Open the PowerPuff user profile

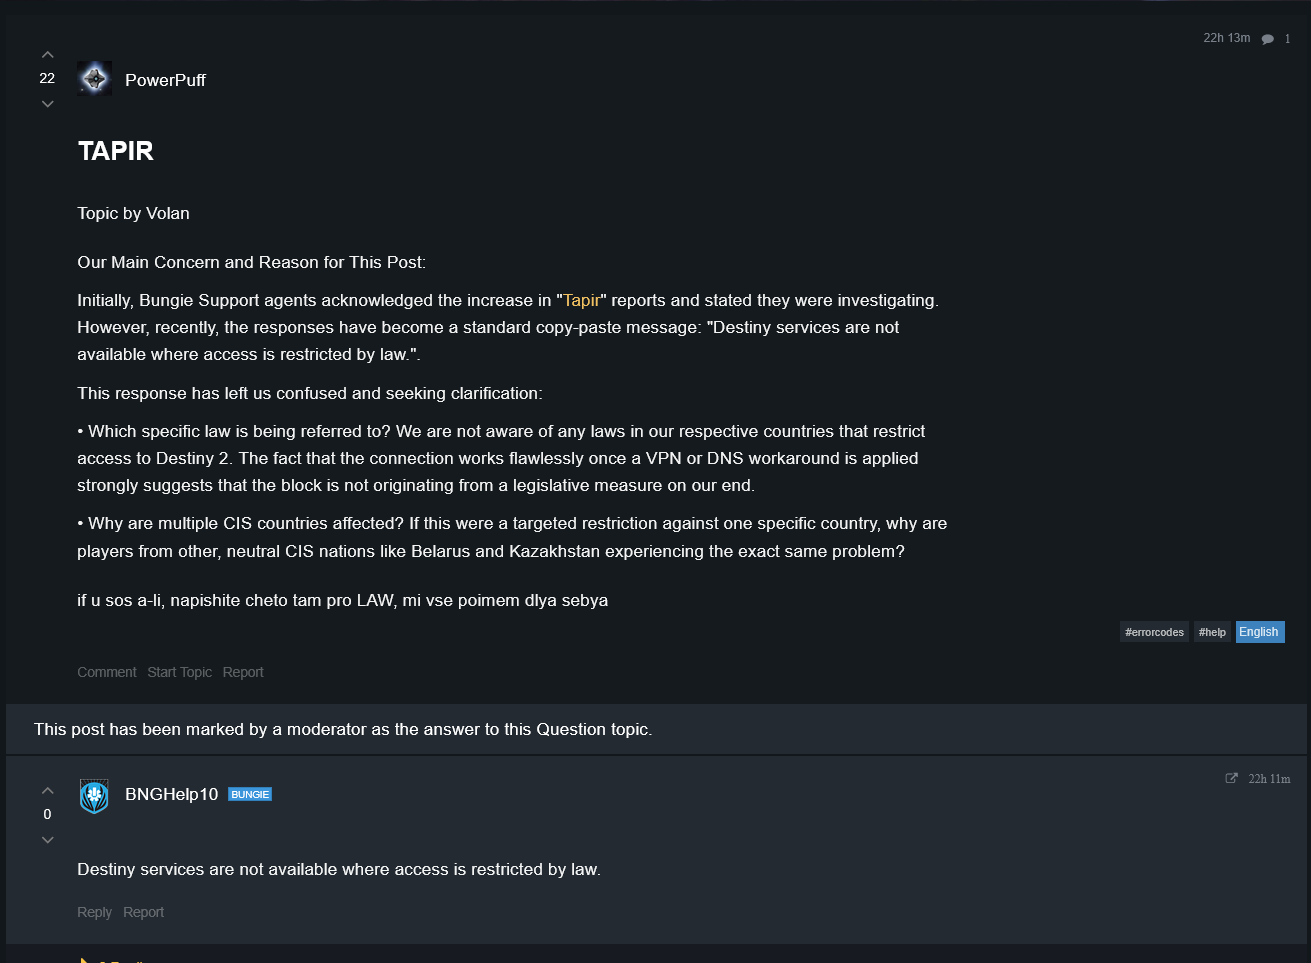click(165, 80)
